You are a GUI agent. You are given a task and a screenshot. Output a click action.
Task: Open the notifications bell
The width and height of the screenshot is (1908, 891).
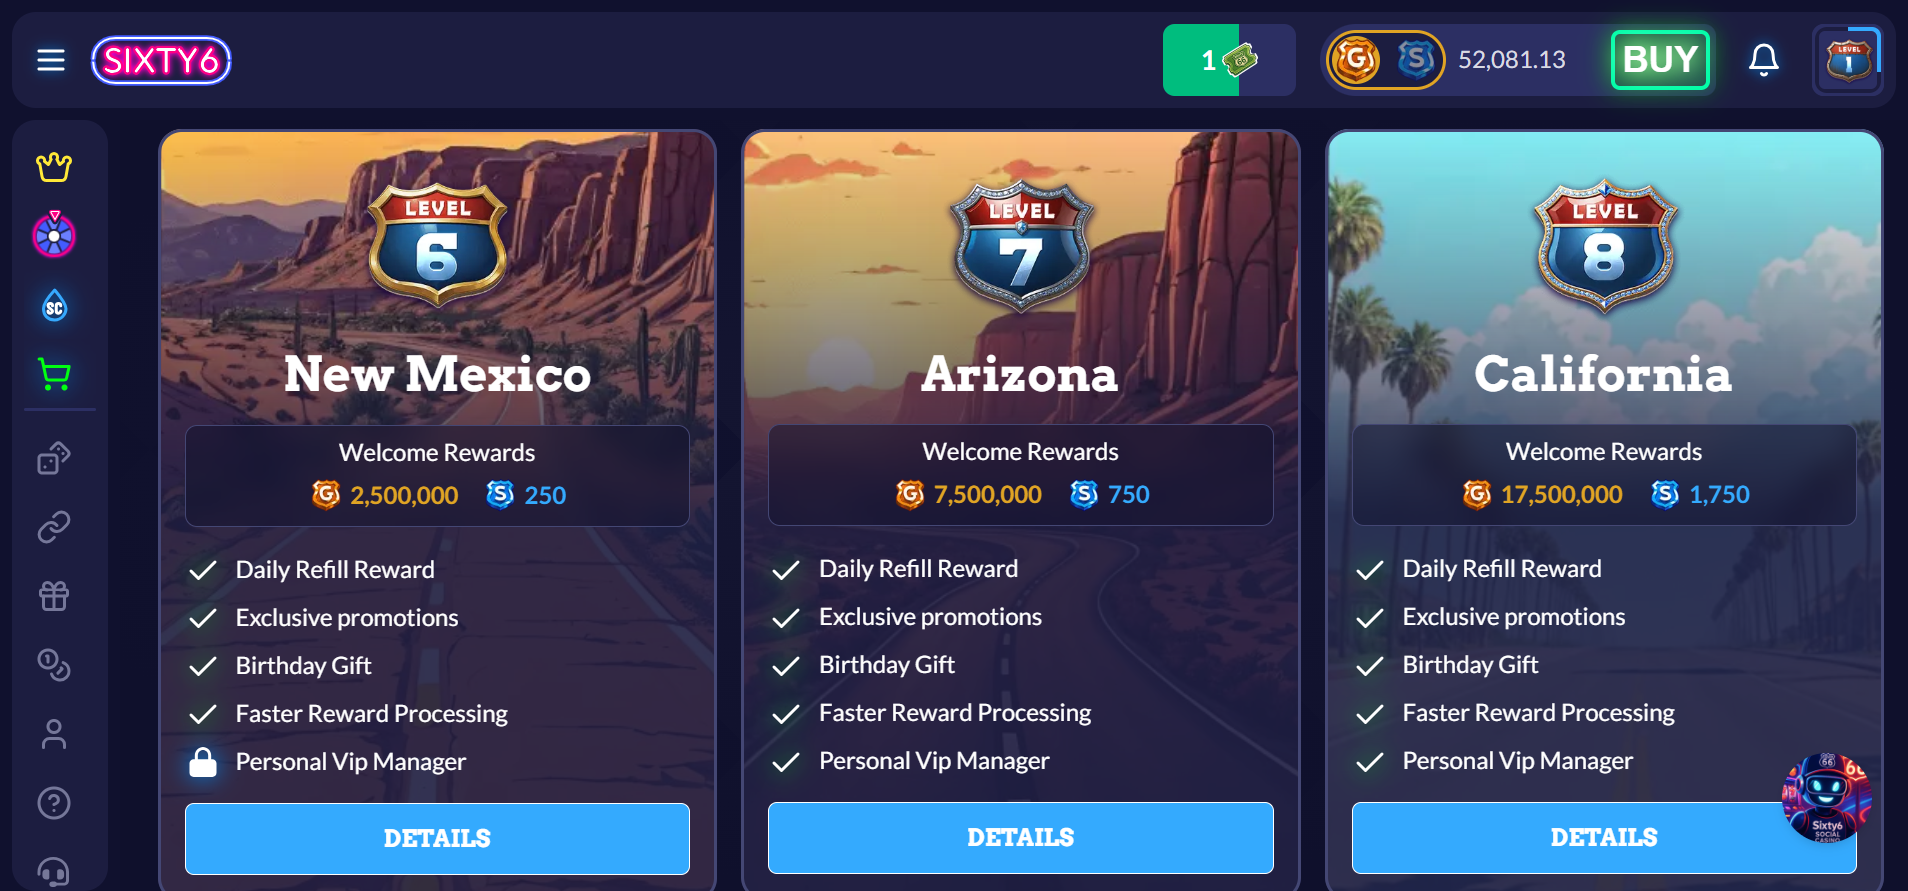click(x=1764, y=60)
